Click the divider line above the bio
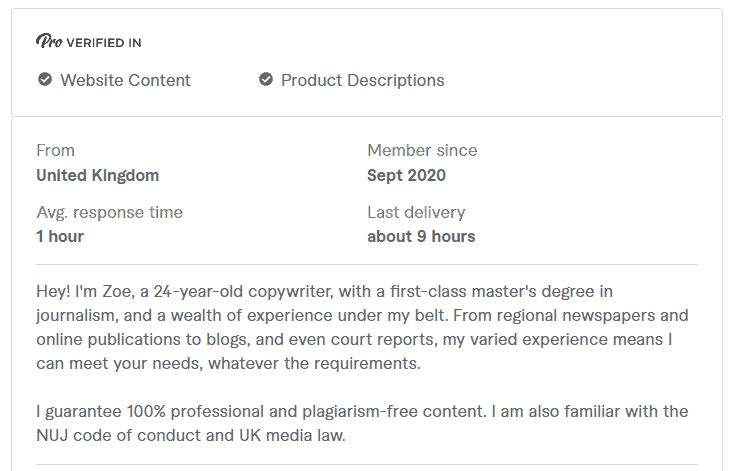The width and height of the screenshot is (743, 471). [x=367, y=264]
